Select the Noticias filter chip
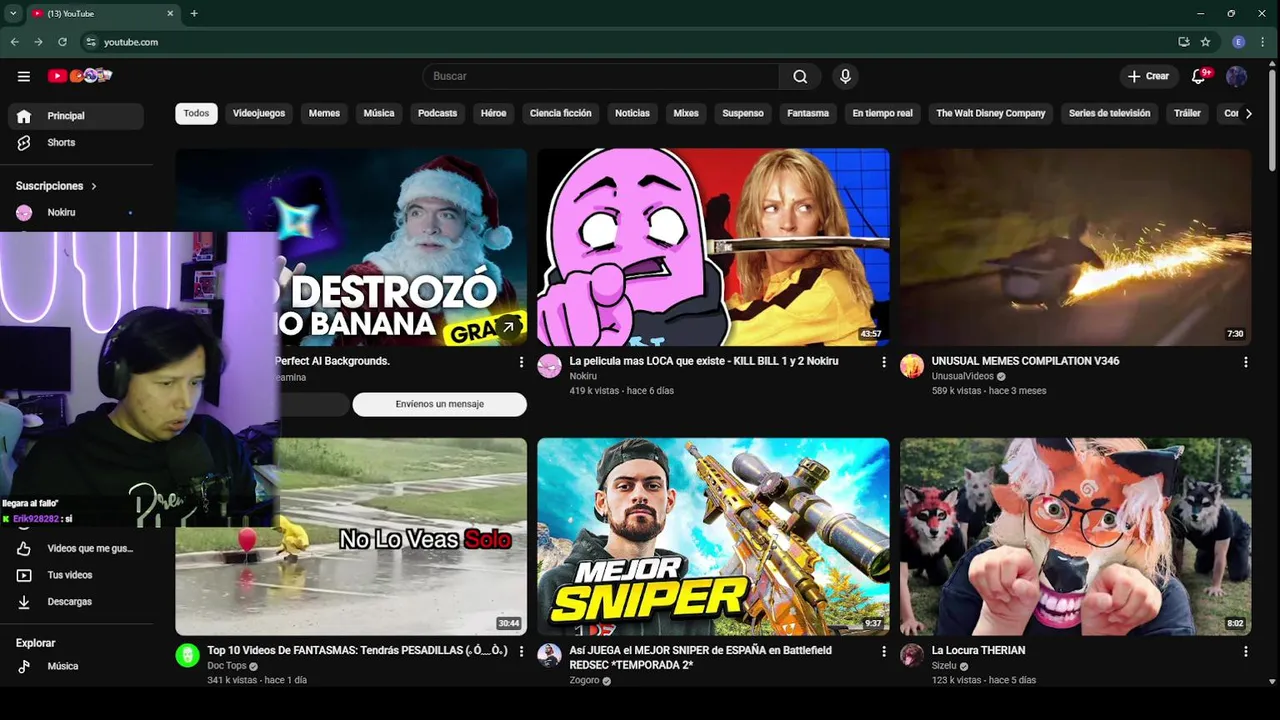 (632, 113)
